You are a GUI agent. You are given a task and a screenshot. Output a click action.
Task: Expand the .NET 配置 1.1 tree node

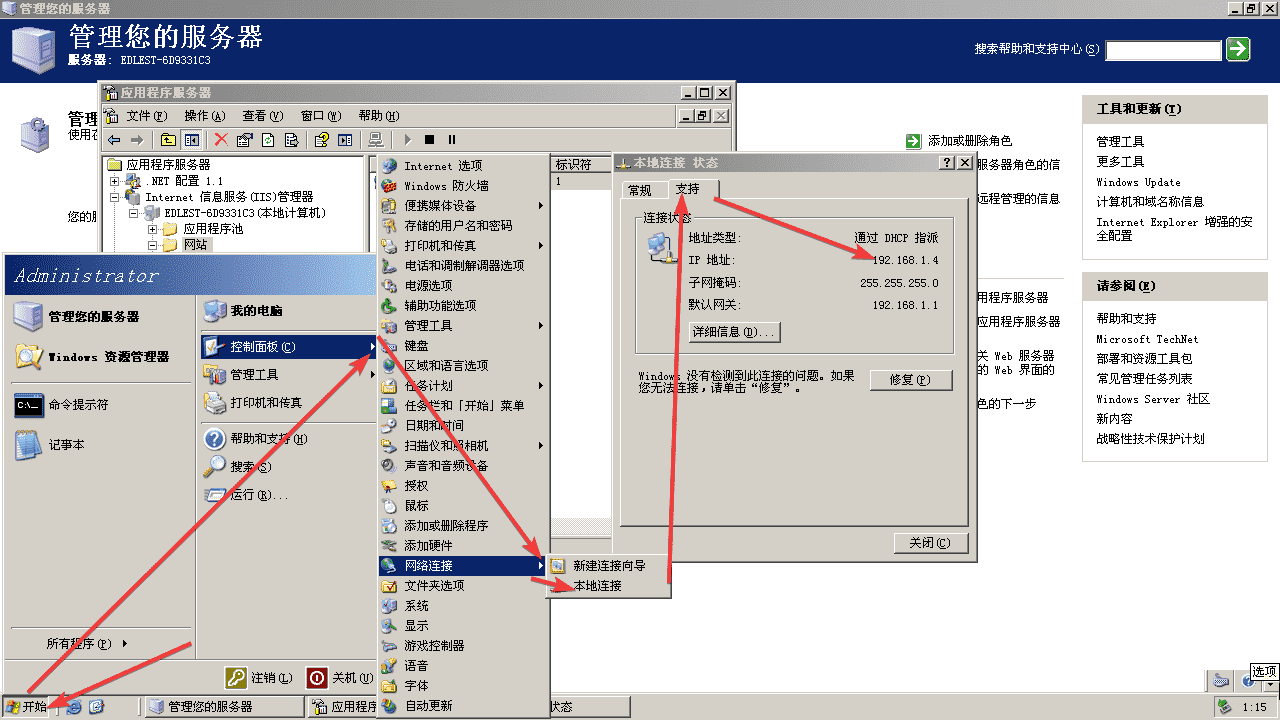(115, 181)
